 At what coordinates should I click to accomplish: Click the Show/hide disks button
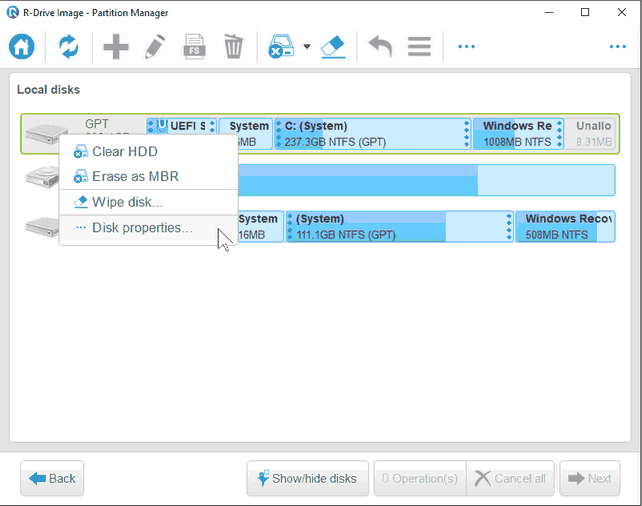tap(307, 478)
